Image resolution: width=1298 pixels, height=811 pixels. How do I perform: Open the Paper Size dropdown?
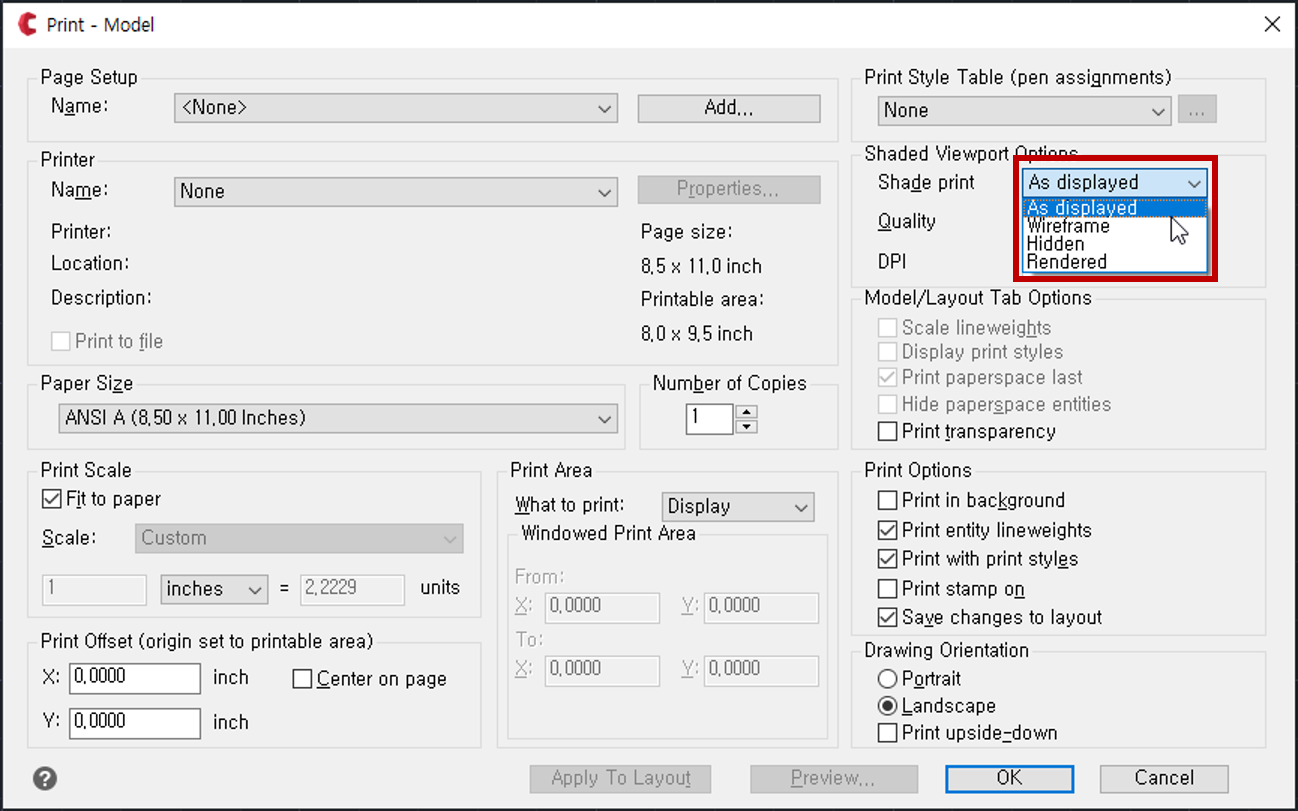[338, 418]
